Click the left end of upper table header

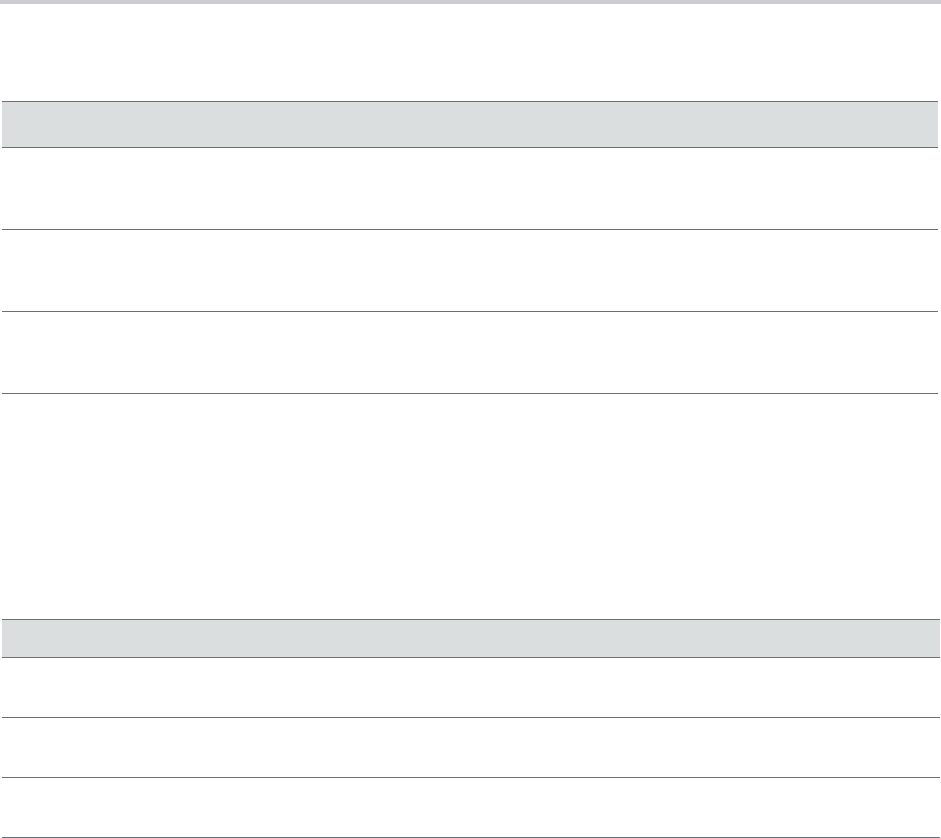[x=20, y=124]
